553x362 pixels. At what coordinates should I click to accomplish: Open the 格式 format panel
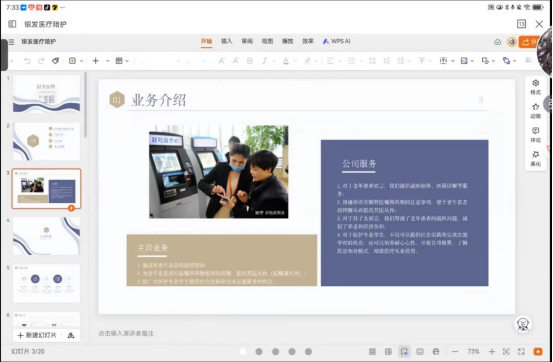535,87
